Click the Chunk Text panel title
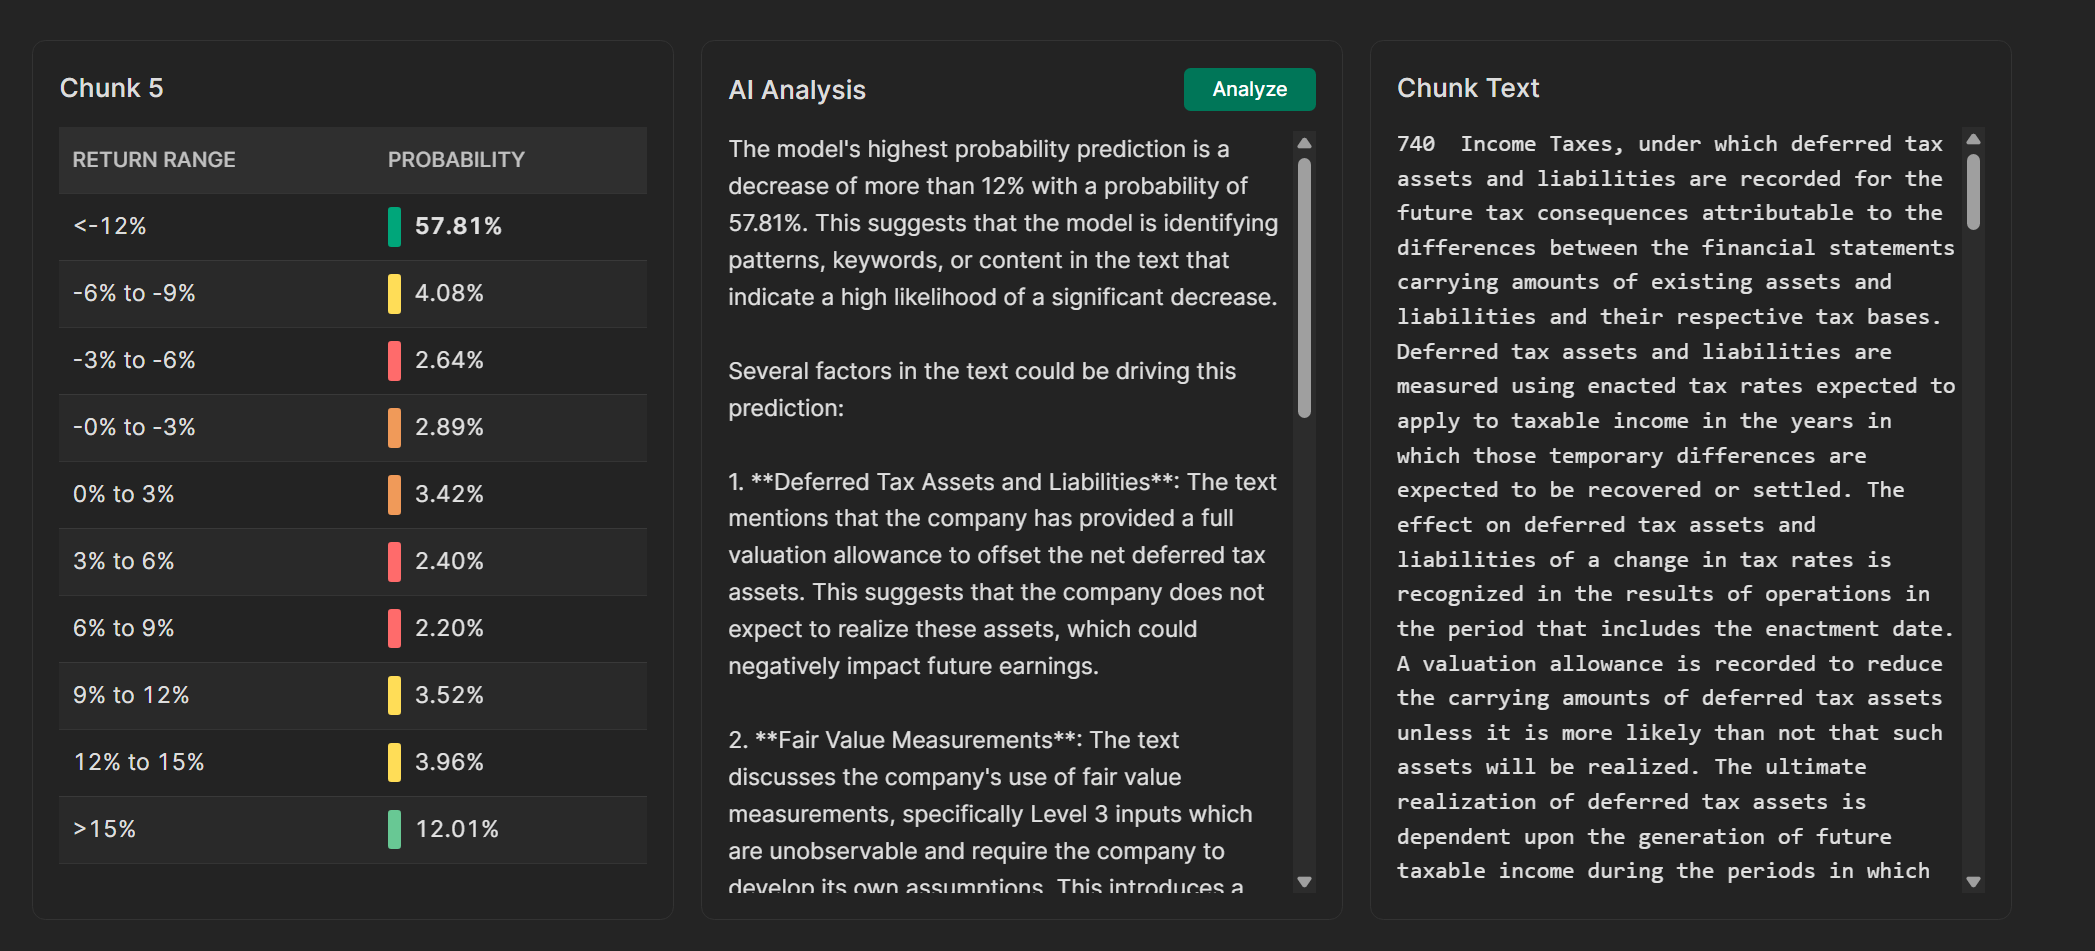 [1467, 88]
